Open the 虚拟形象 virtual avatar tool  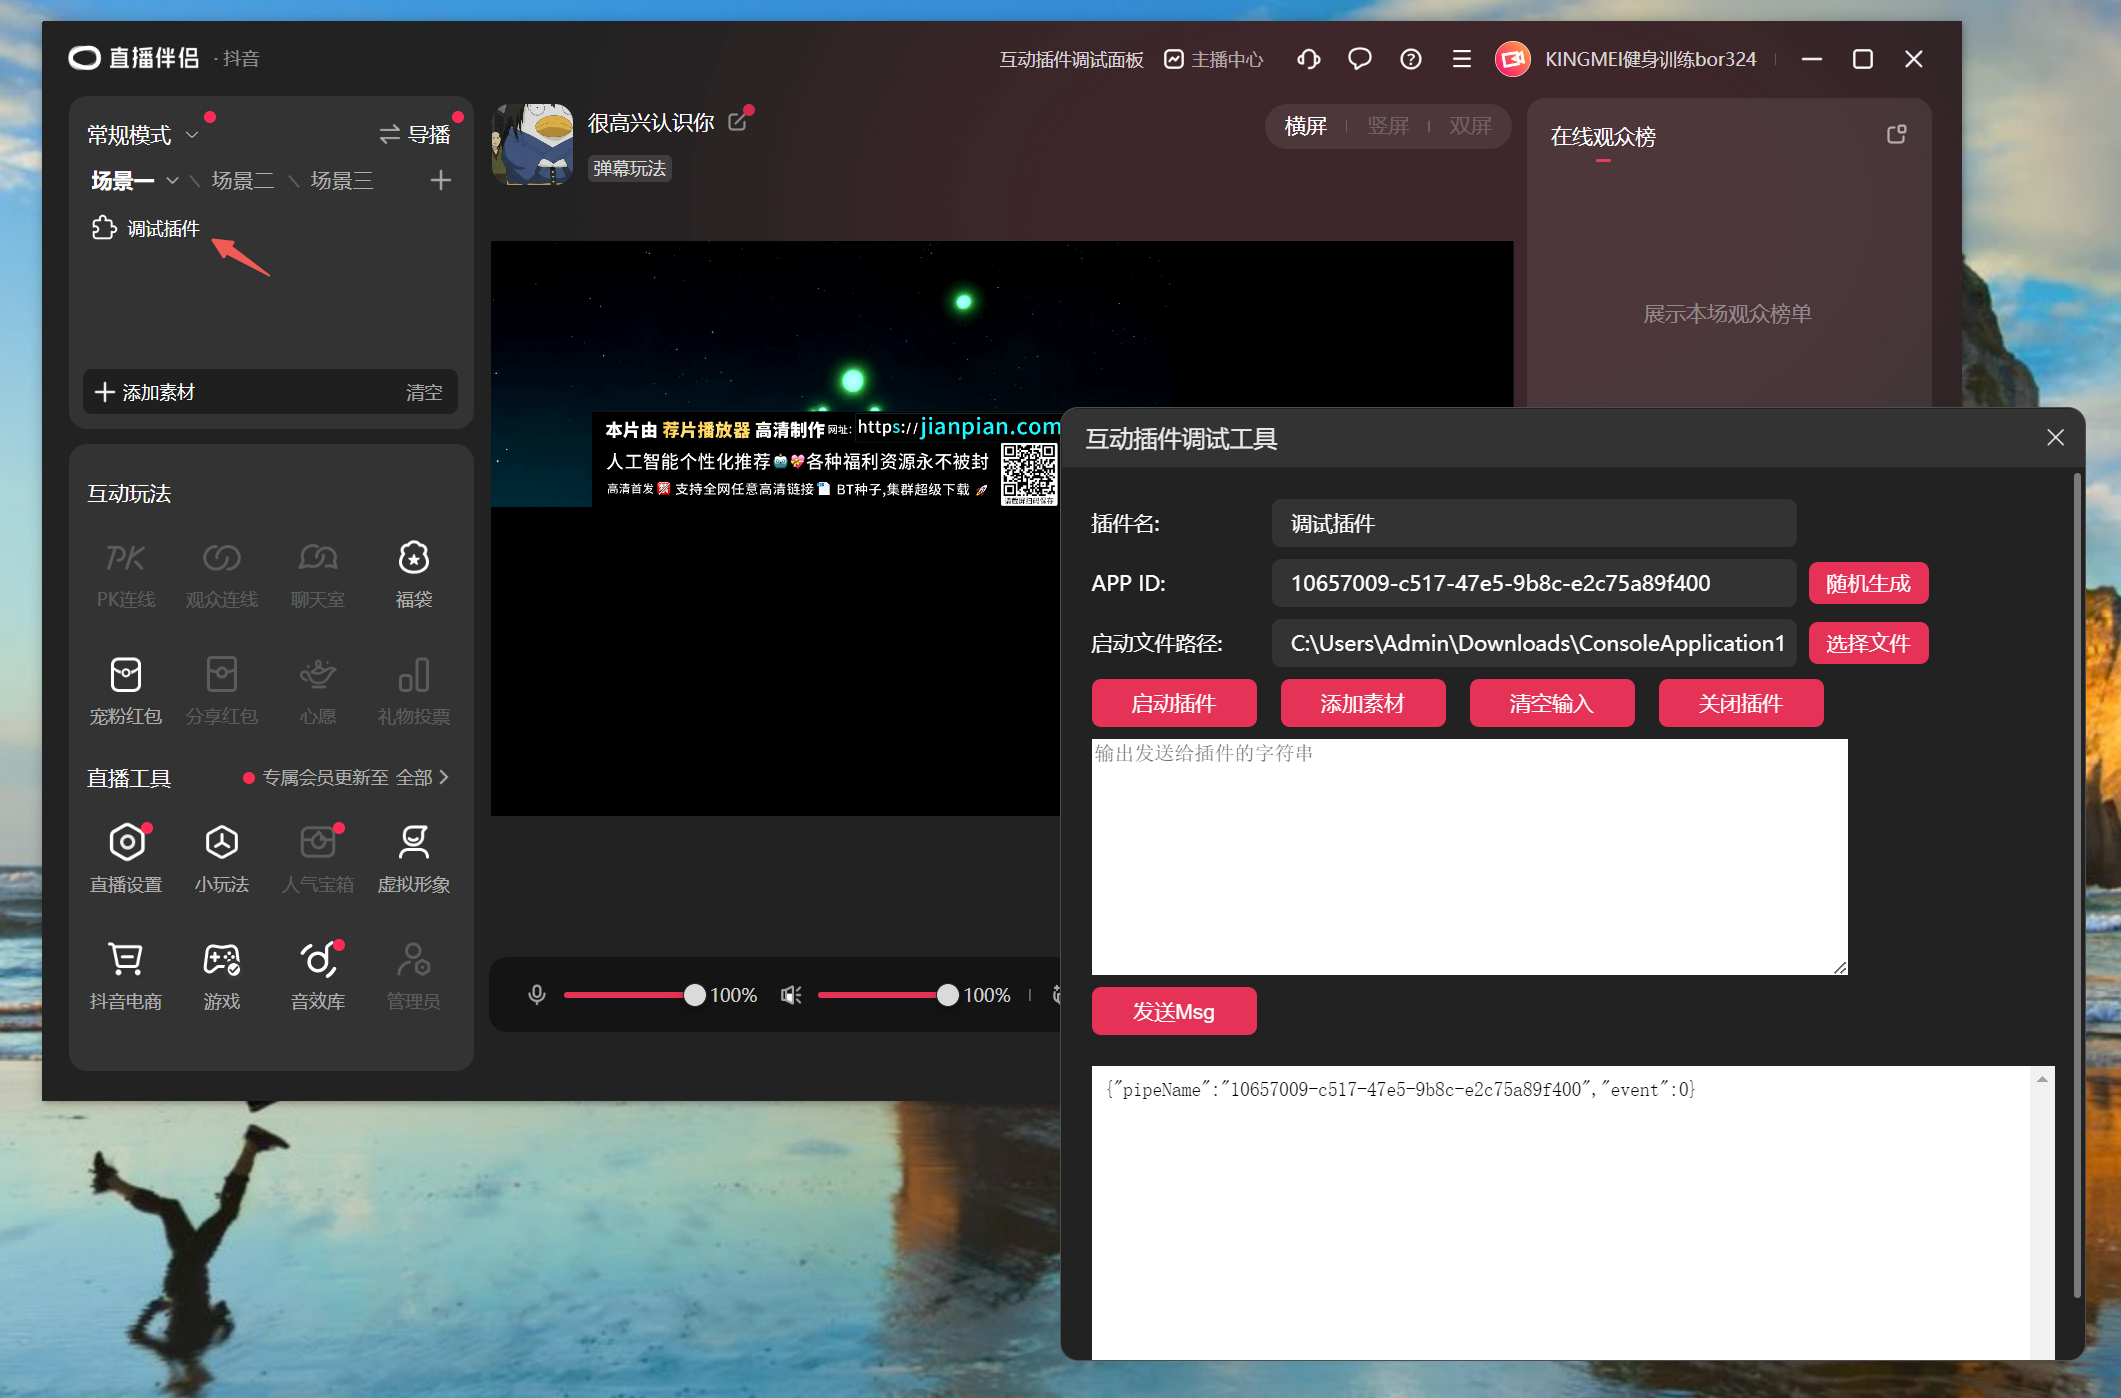coord(413,843)
